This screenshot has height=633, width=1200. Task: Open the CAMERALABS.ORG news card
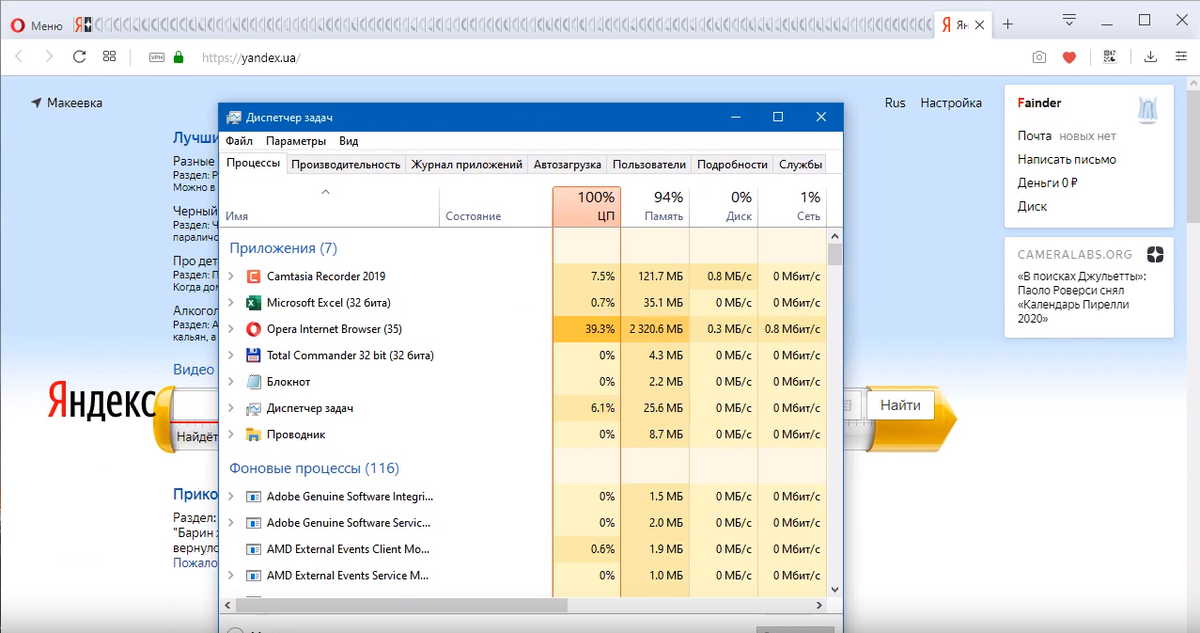(1089, 288)
